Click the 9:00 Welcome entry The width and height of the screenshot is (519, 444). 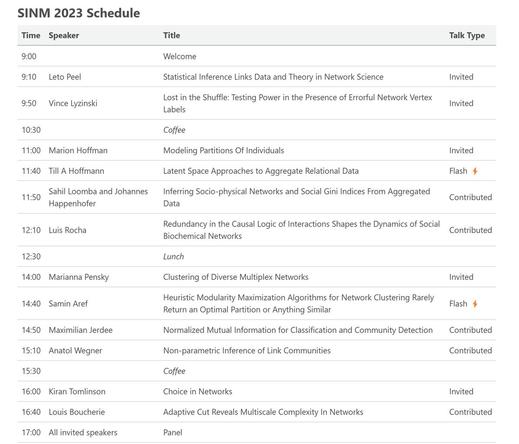pos(180,56)
